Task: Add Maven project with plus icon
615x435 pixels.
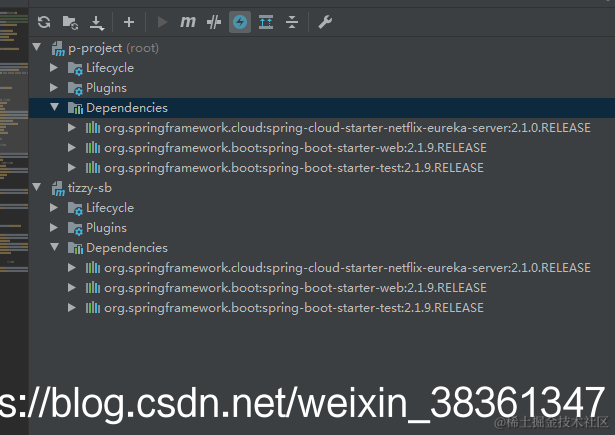Action: (x=129, y=22)
